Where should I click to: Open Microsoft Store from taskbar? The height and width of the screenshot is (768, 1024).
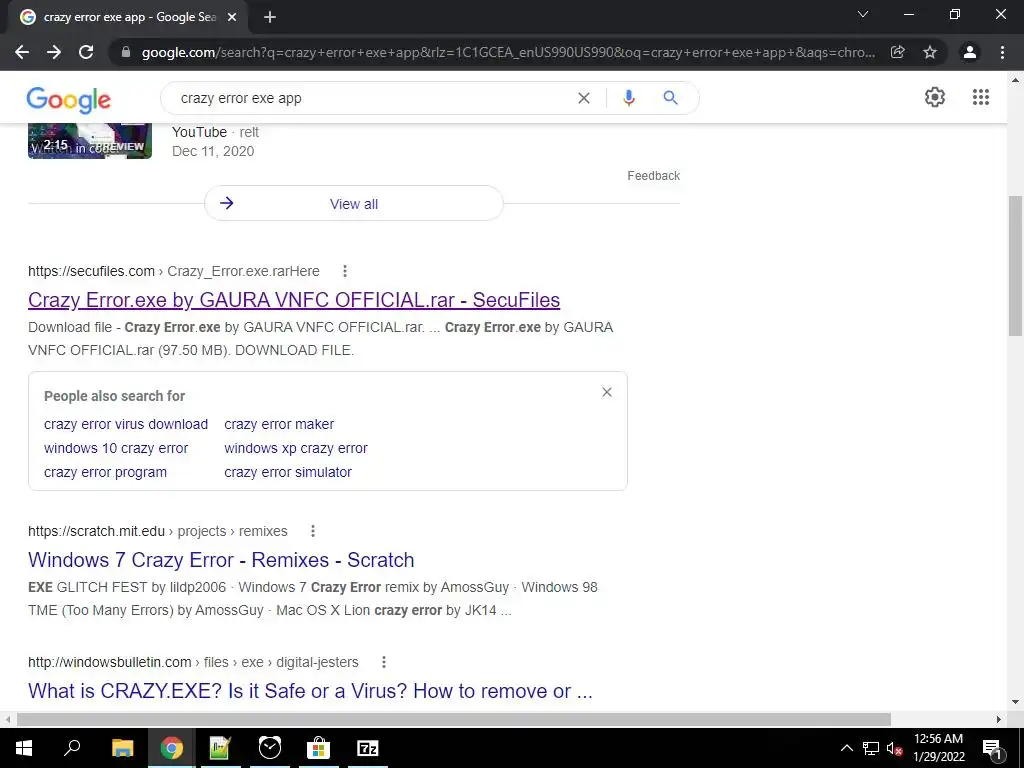(x=319, y=748)
